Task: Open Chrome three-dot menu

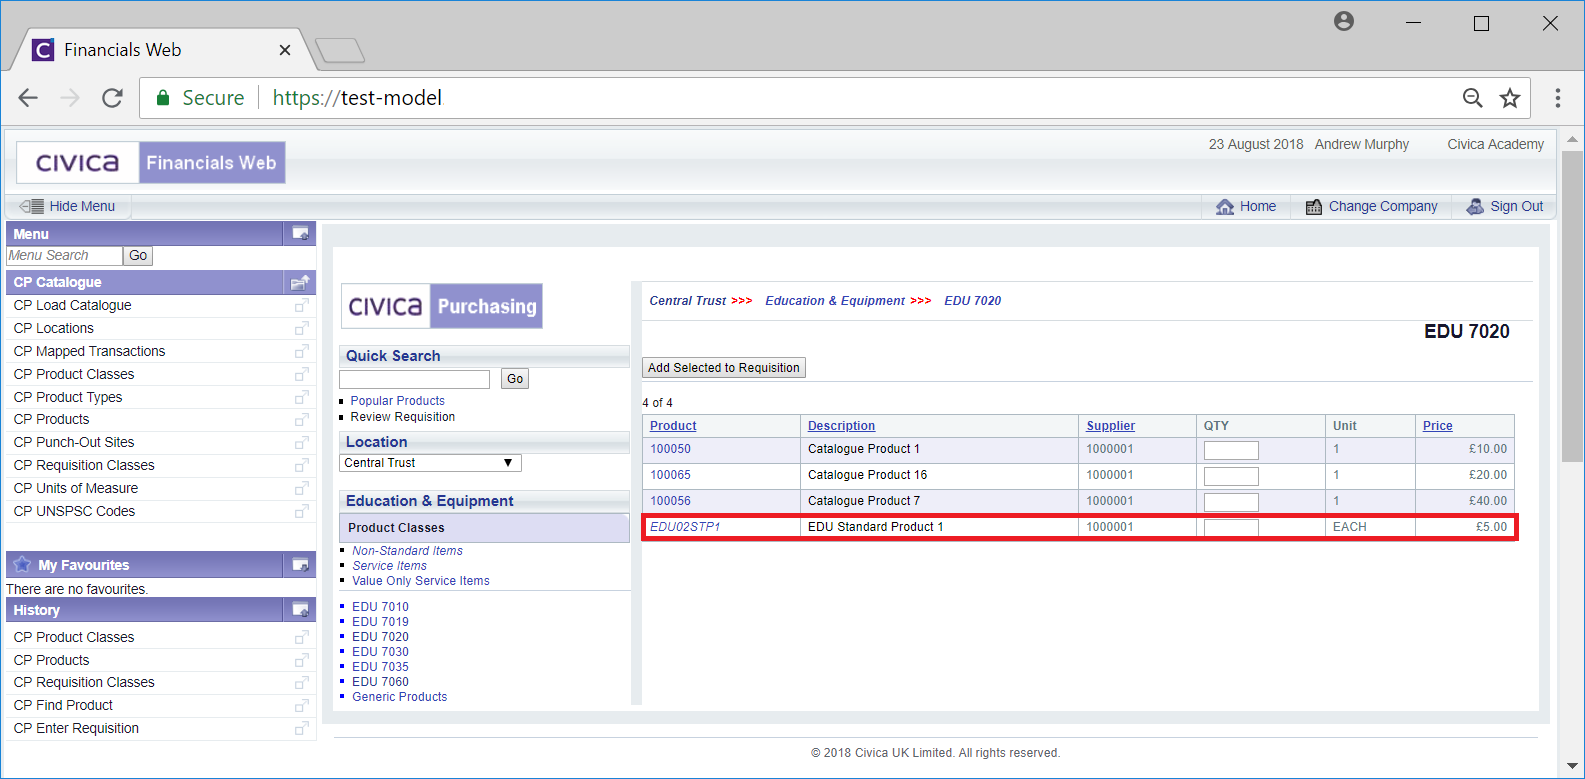Action: tap(1558, 98)
